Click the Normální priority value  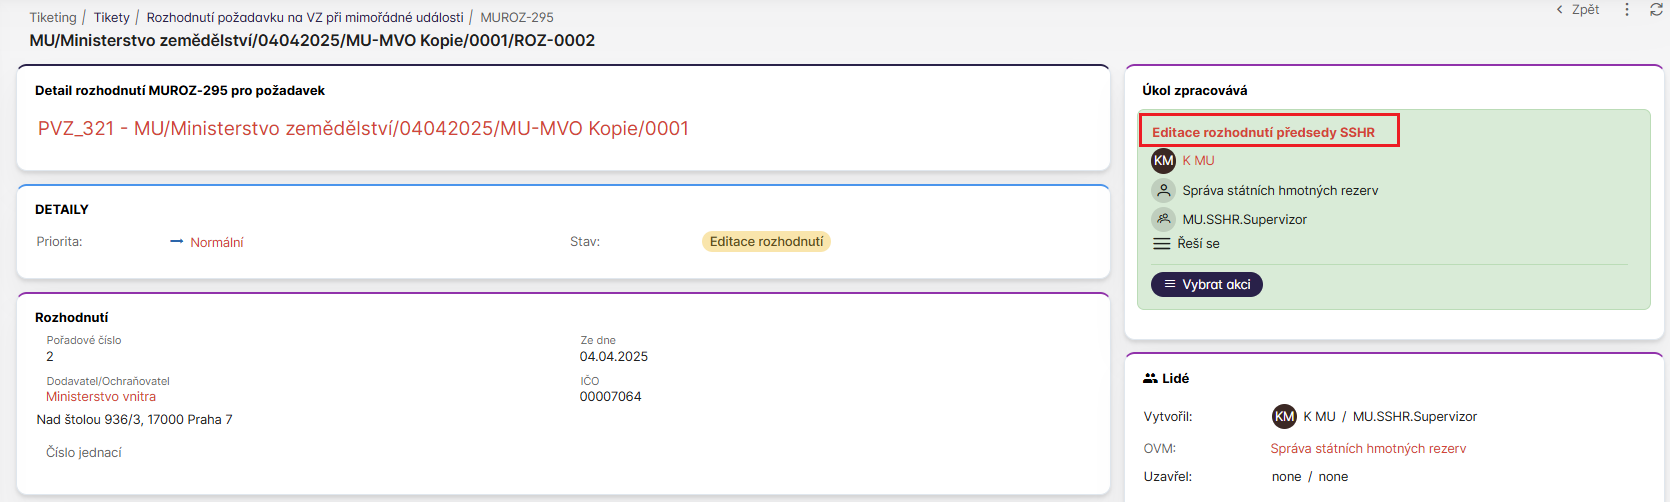(x=216, y=243)
